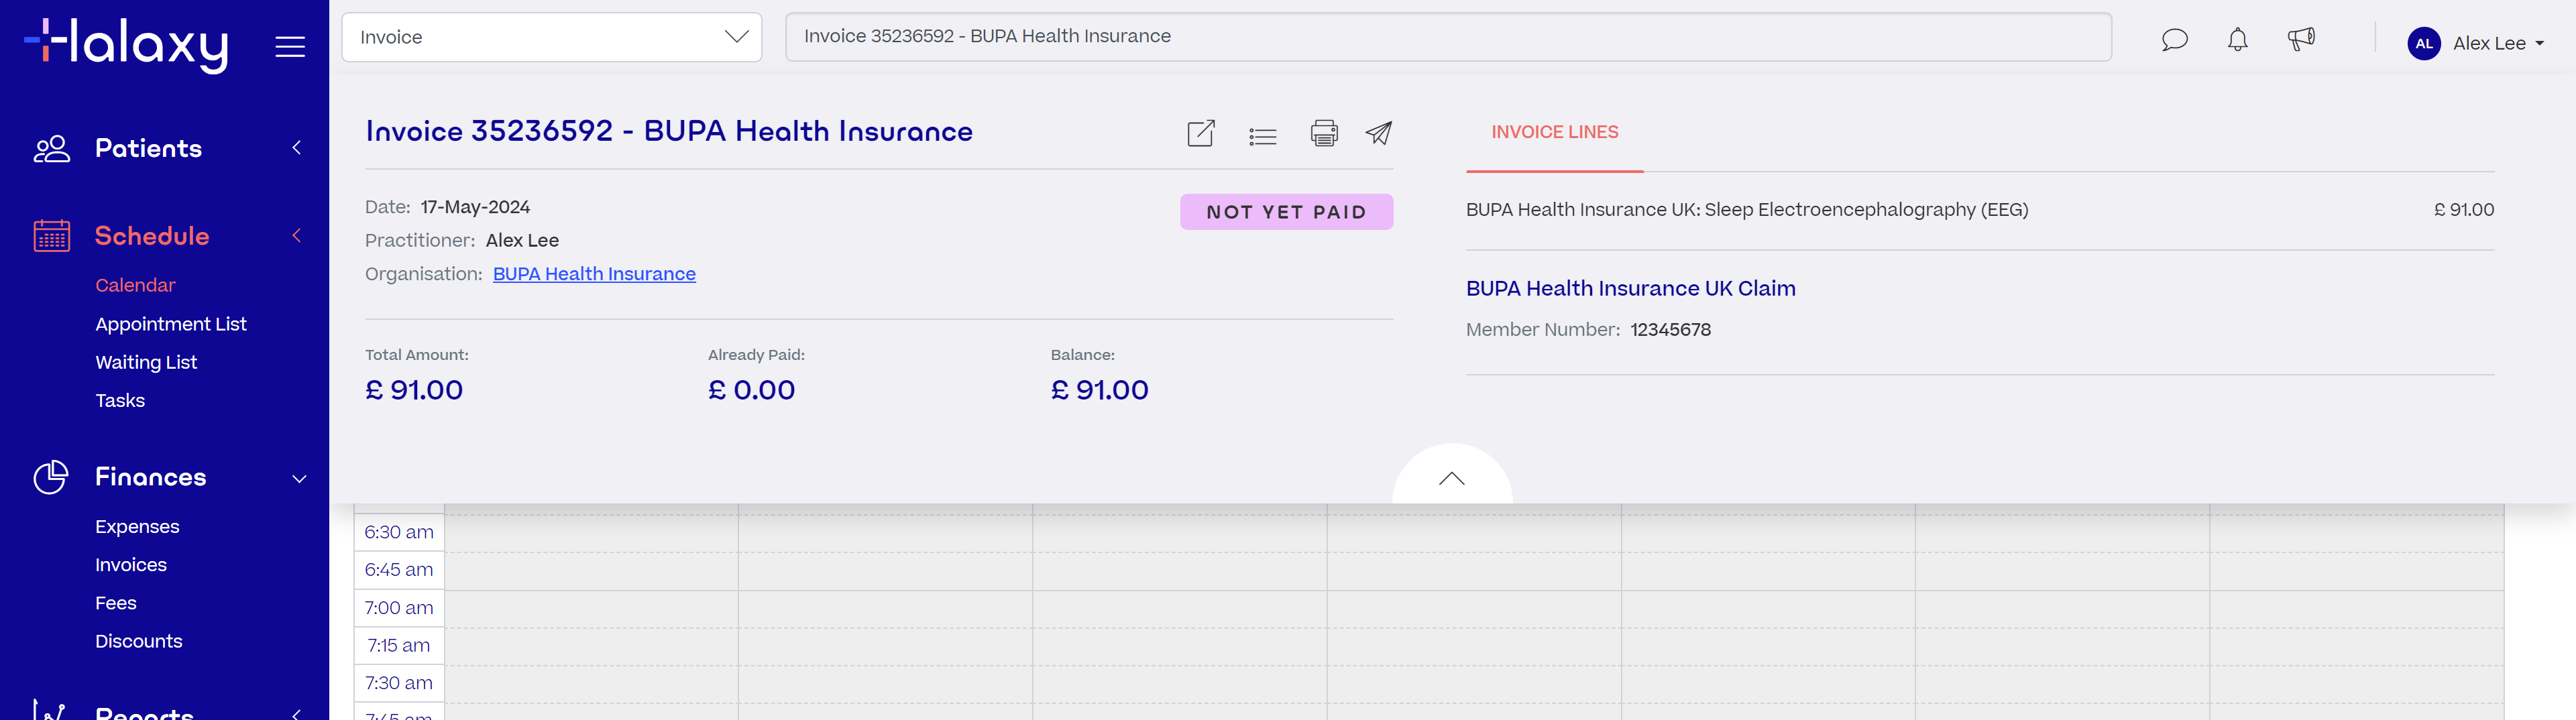The image size is (2576, 720).
Task: Click the invoice date 17-May-2024
Action: tap(475, 207)
